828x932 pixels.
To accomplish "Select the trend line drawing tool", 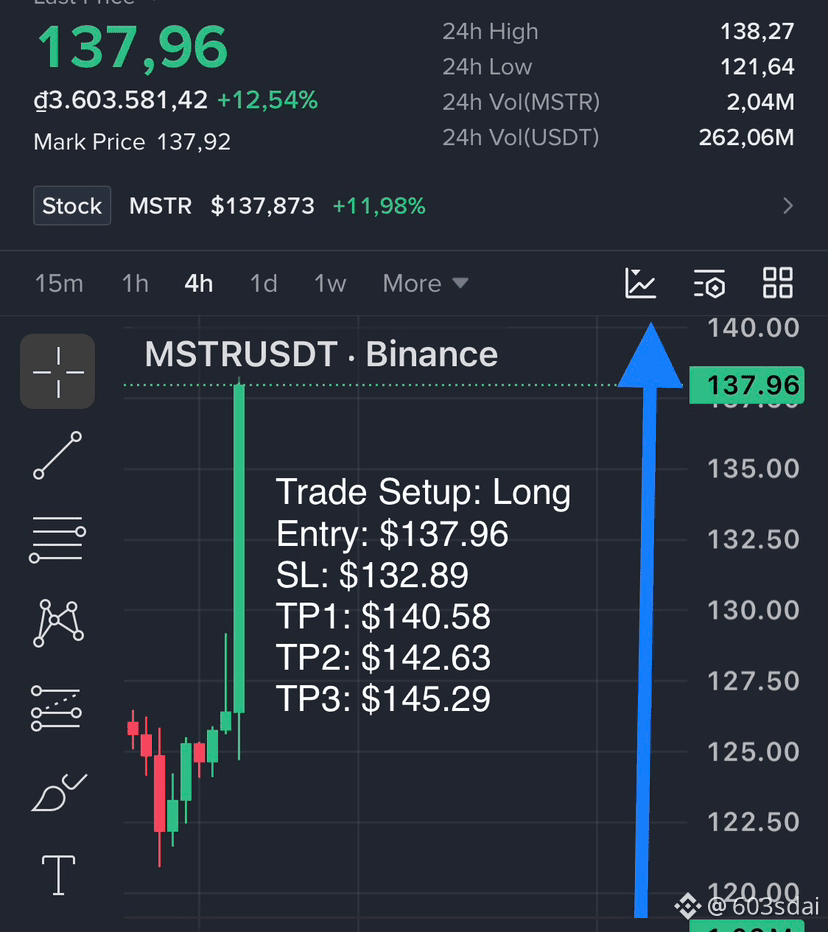I will (x=58, y=455).
